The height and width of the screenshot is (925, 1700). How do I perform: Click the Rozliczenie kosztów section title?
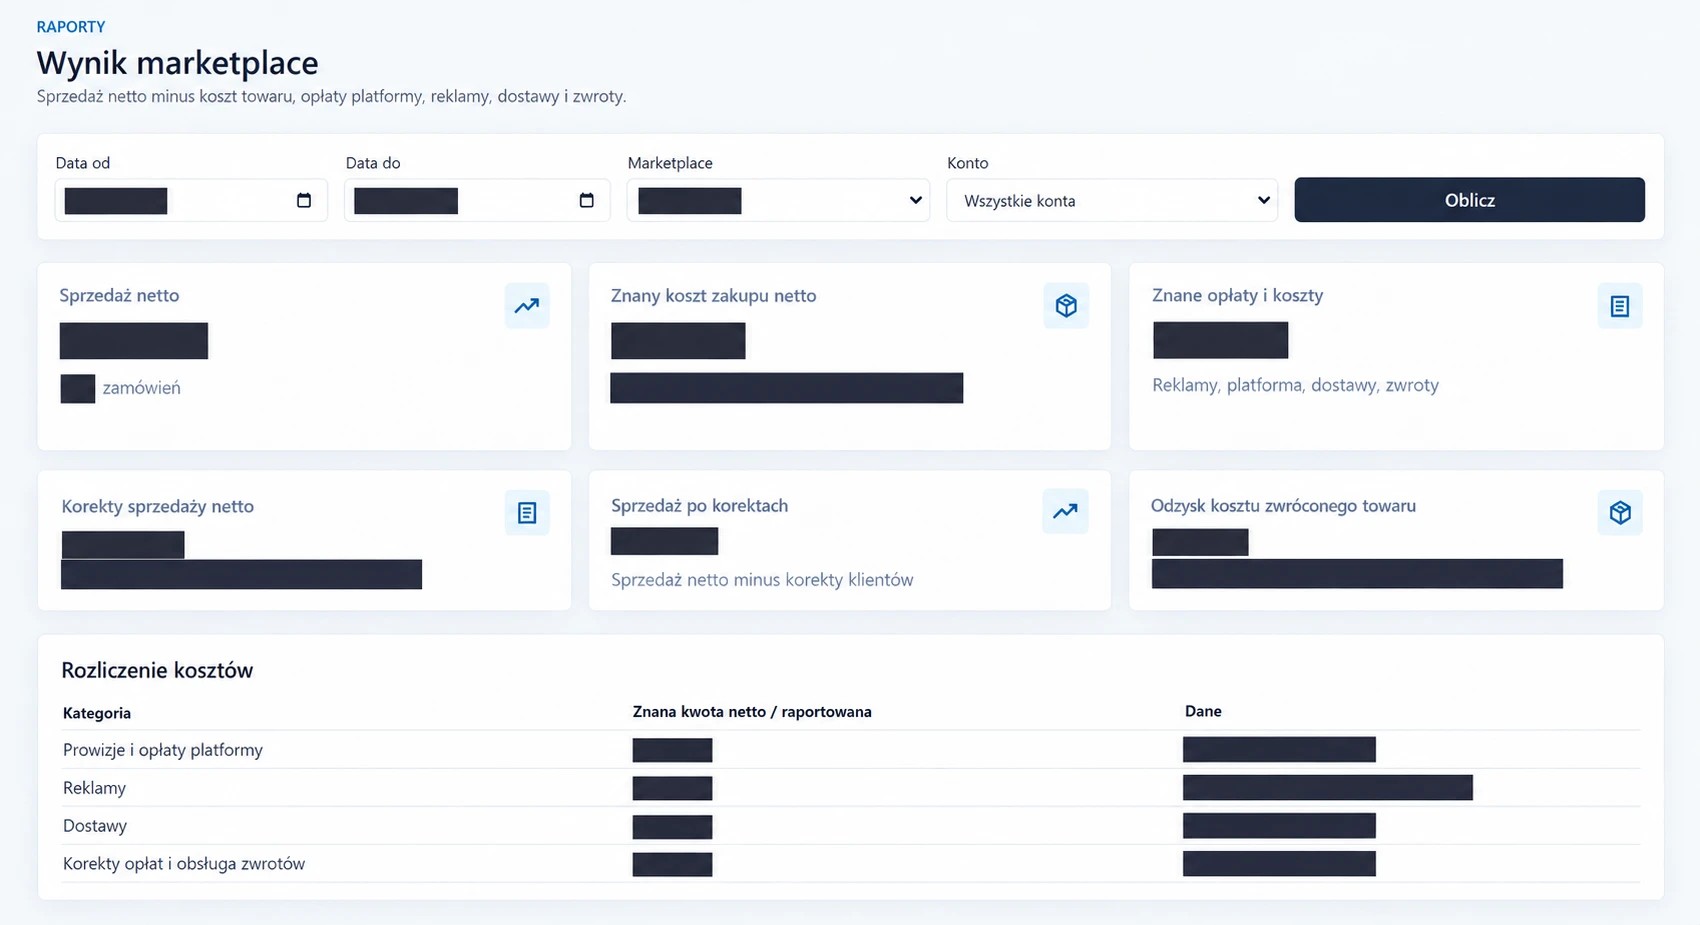click(x=157, y=670)
